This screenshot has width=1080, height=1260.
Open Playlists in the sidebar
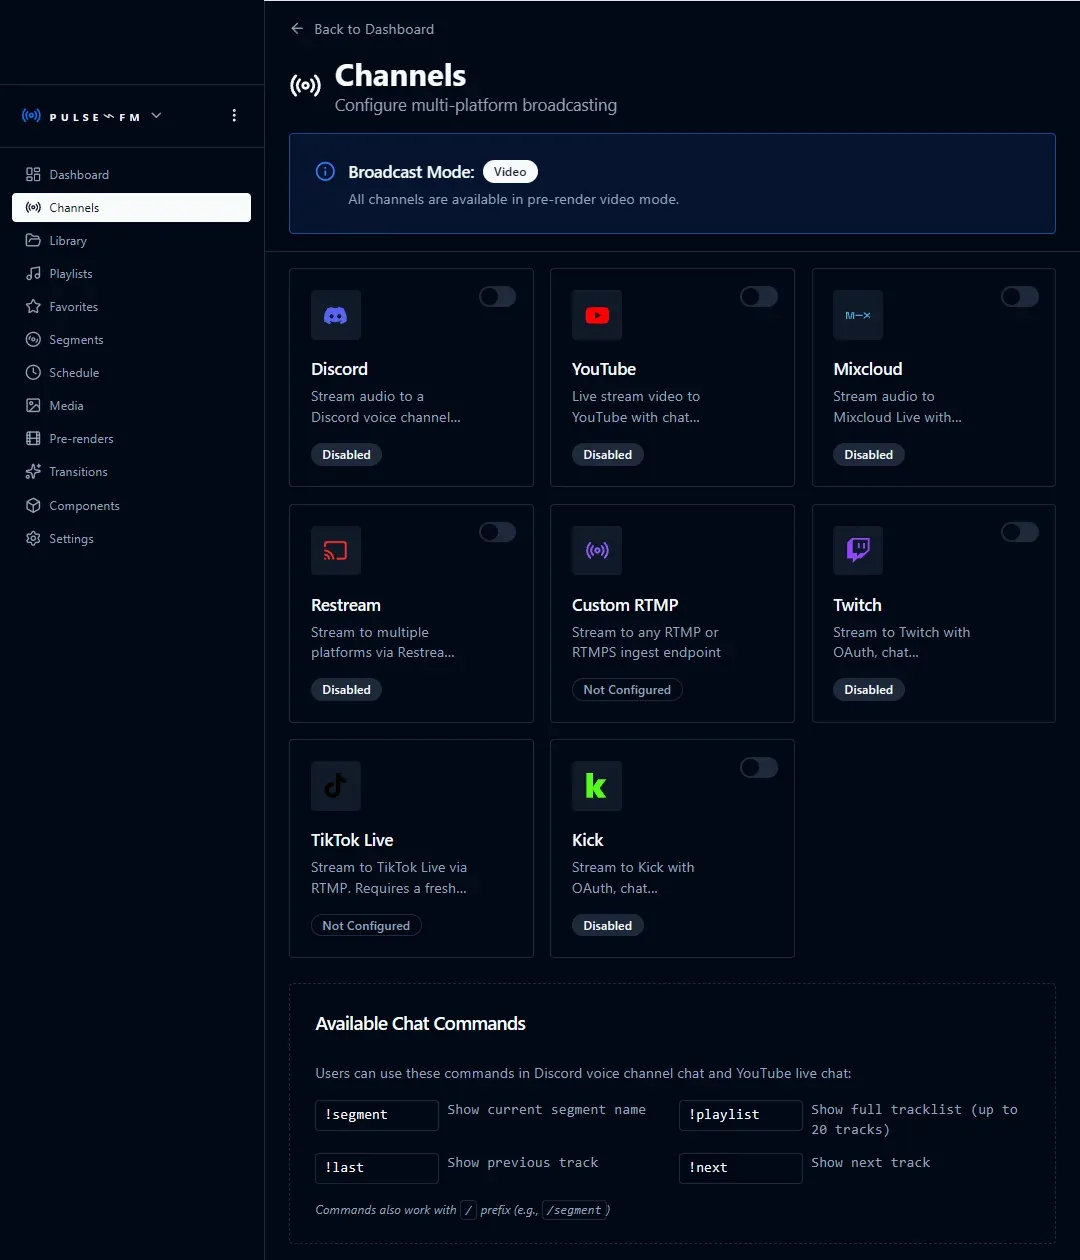(131, 273)
